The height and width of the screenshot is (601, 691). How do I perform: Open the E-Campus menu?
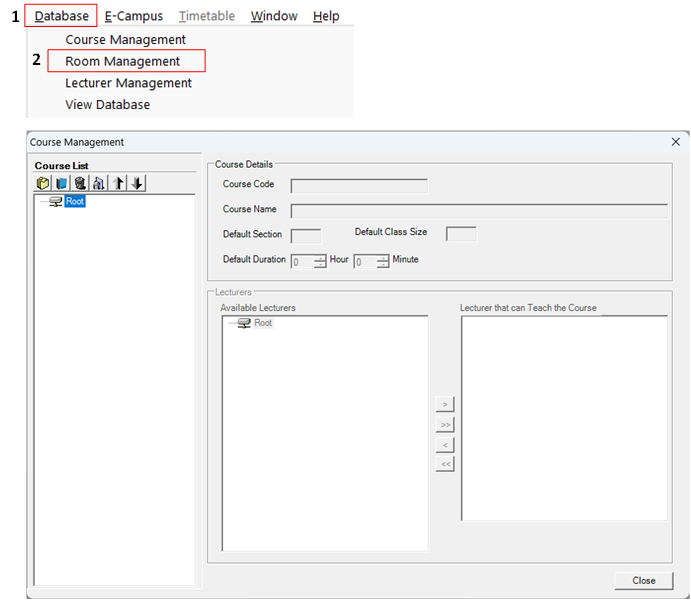tap(134, 16)
